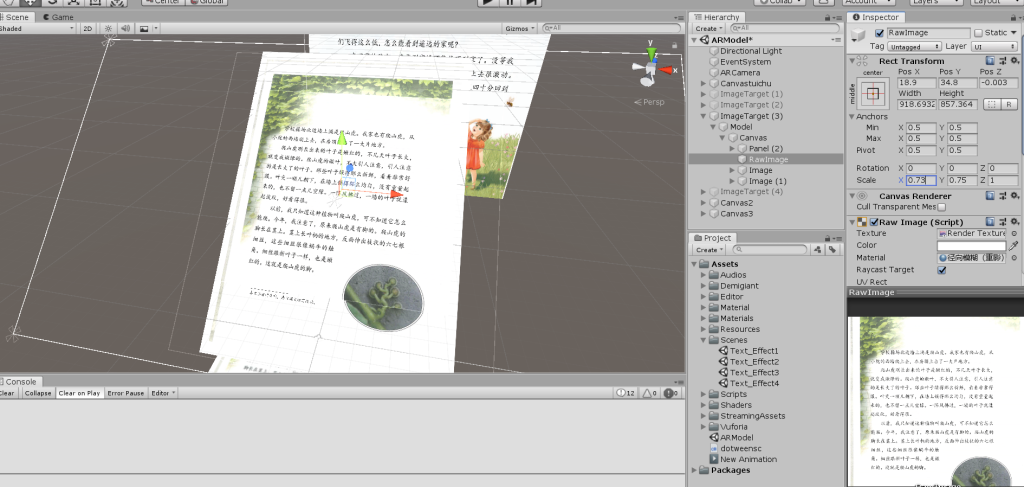Open Canvas Renderer help reference icon
Viewport: 1024px width, 487px height.
[990, 195]
